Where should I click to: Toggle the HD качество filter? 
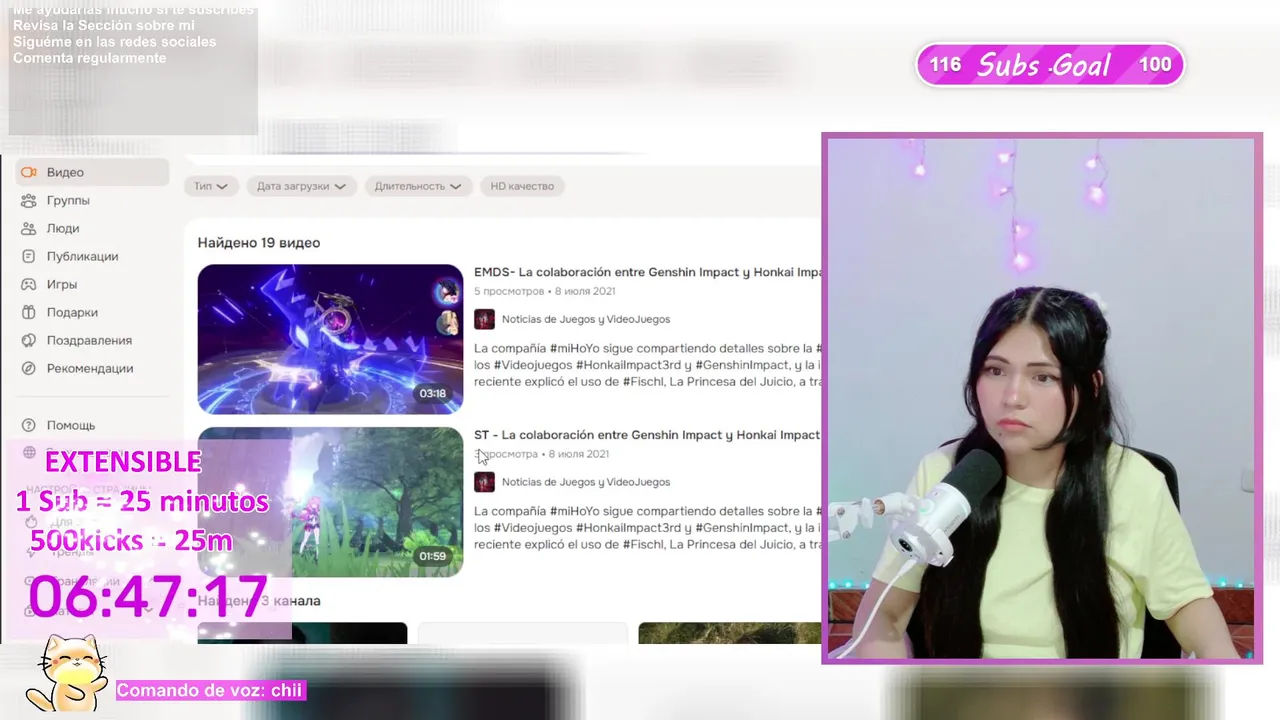coord(522,186)
